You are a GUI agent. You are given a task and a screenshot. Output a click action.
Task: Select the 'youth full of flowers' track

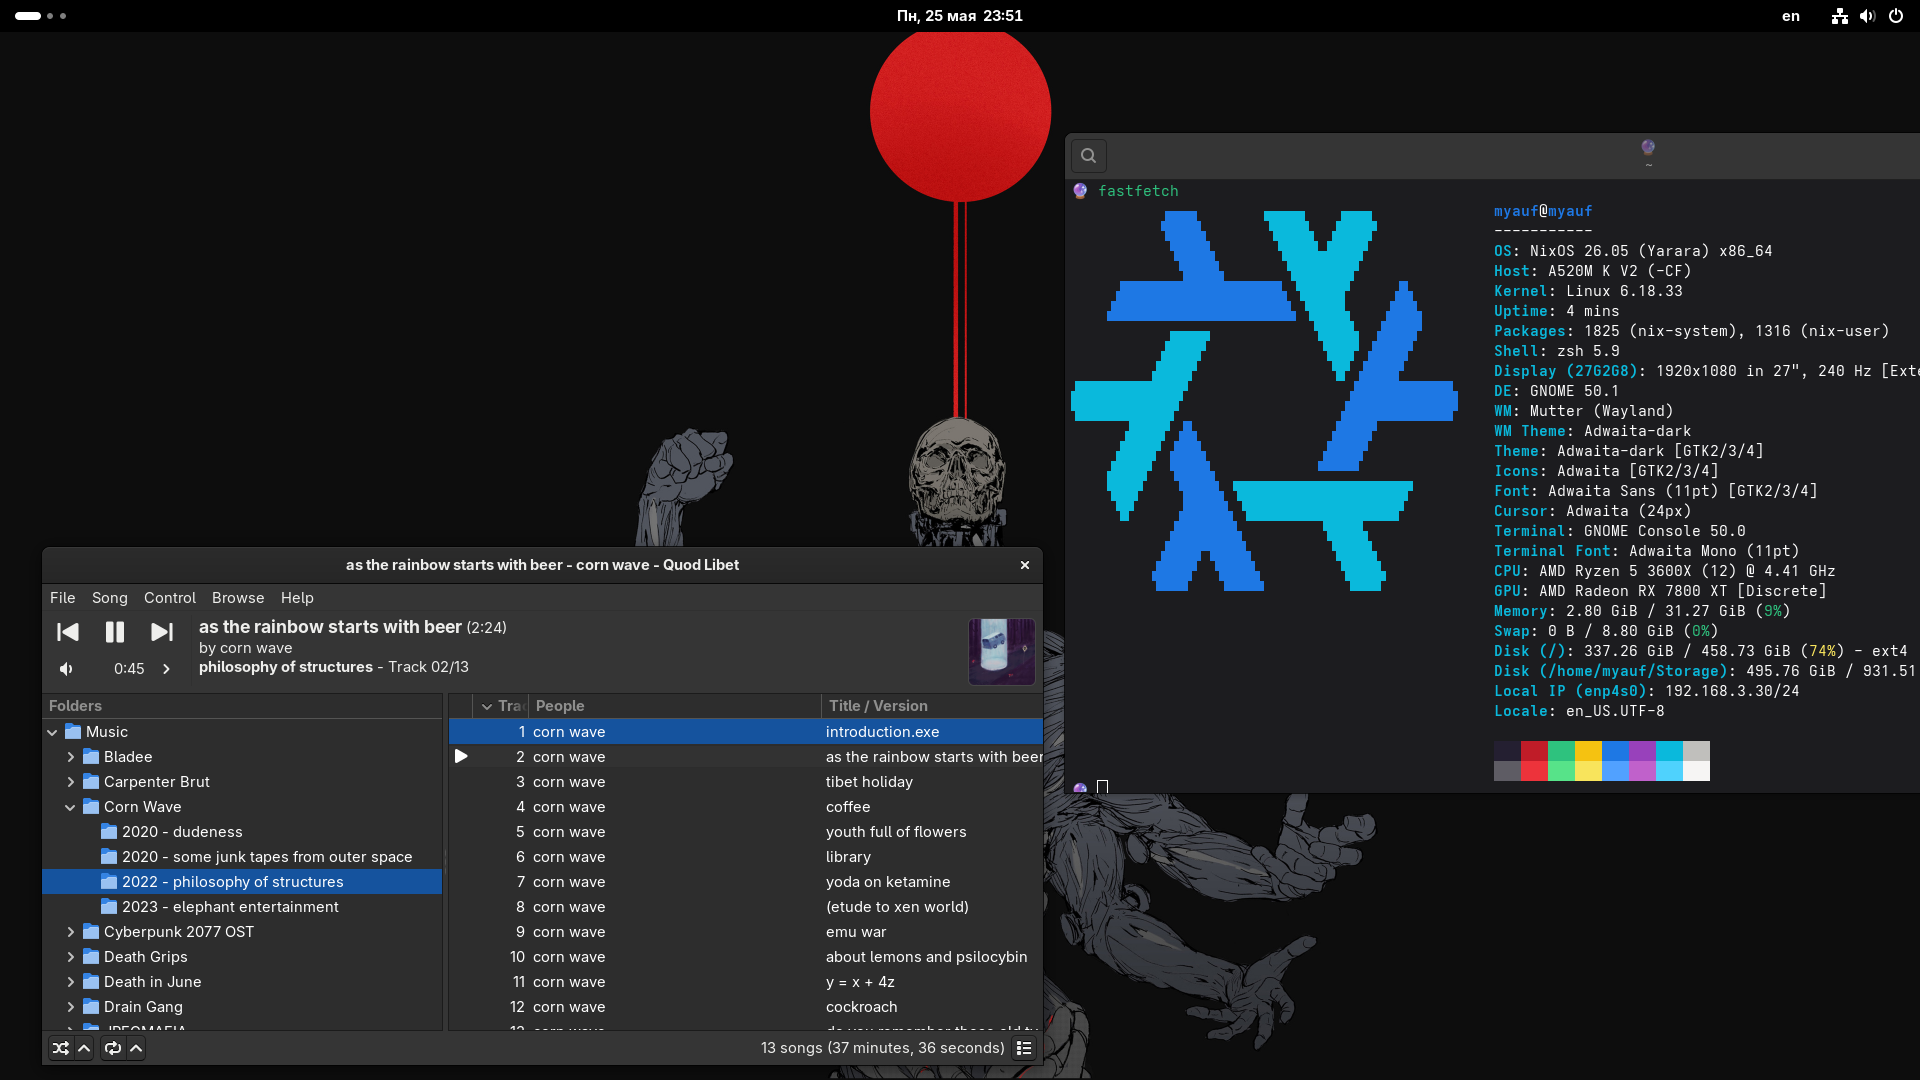pos(746,832)
